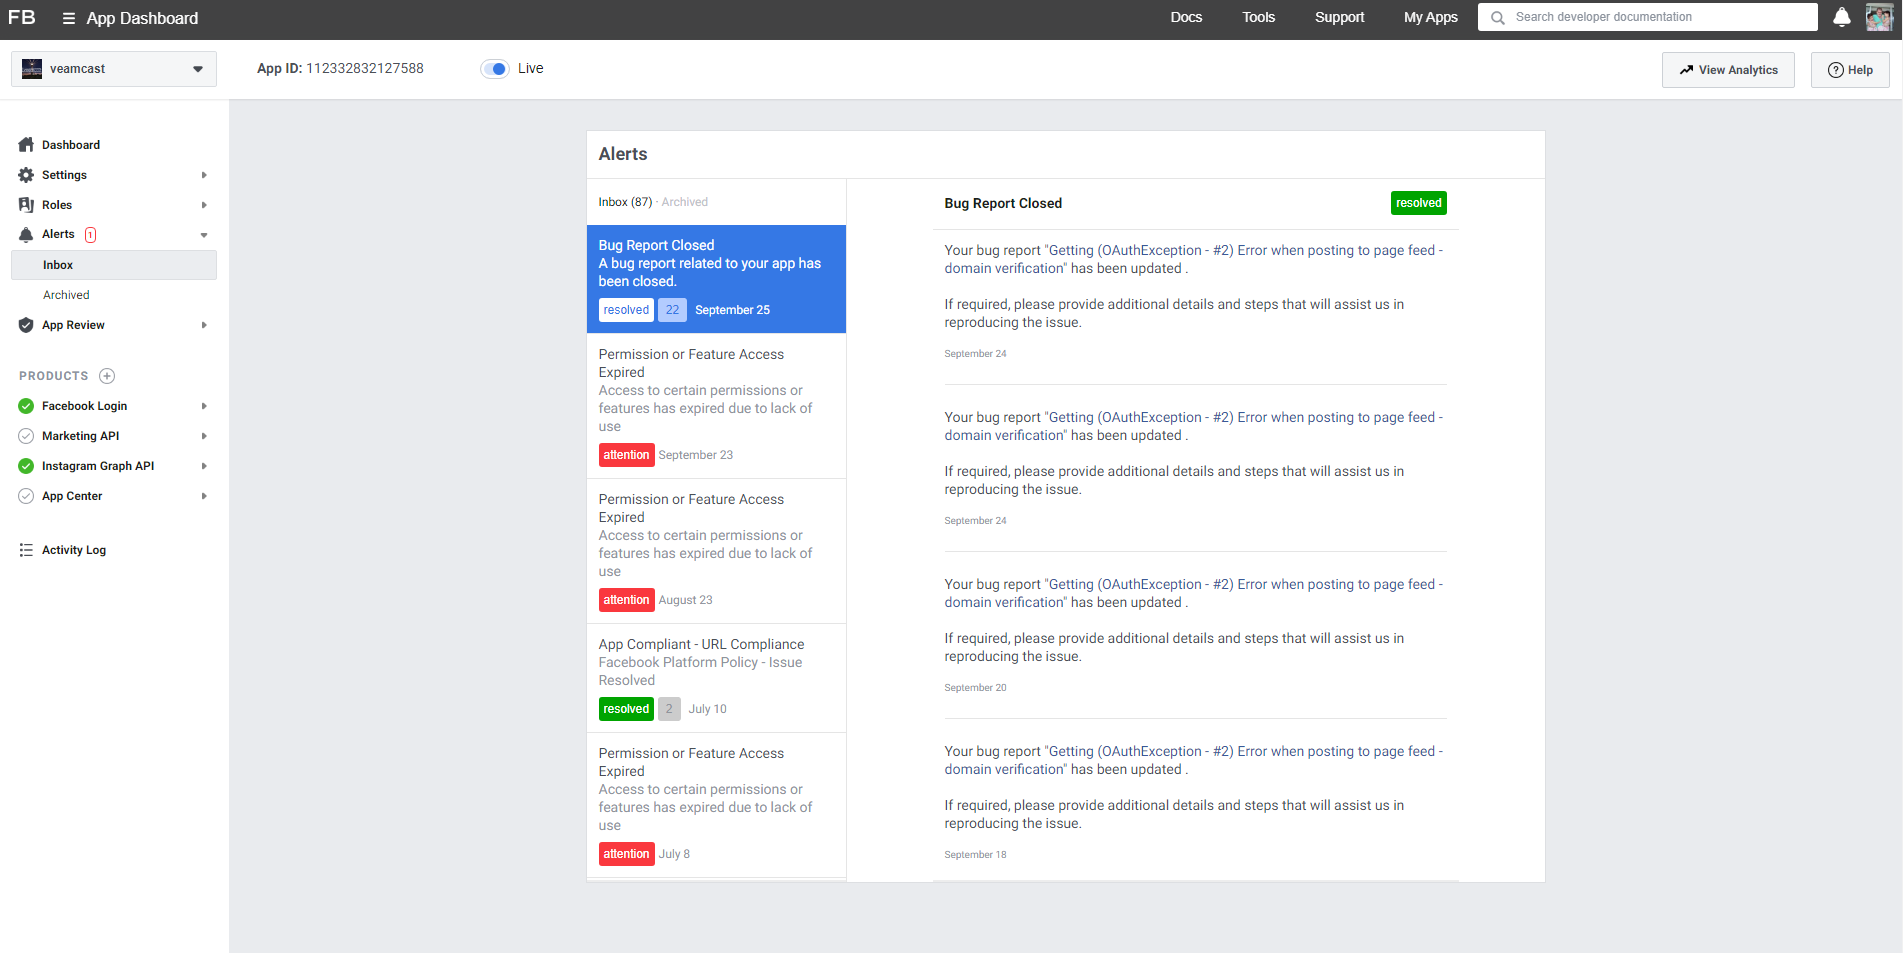Expand the Settings sidebar section
This screenshot has width=1903, height=953.
pyautogui.click(x=204, y=175)
